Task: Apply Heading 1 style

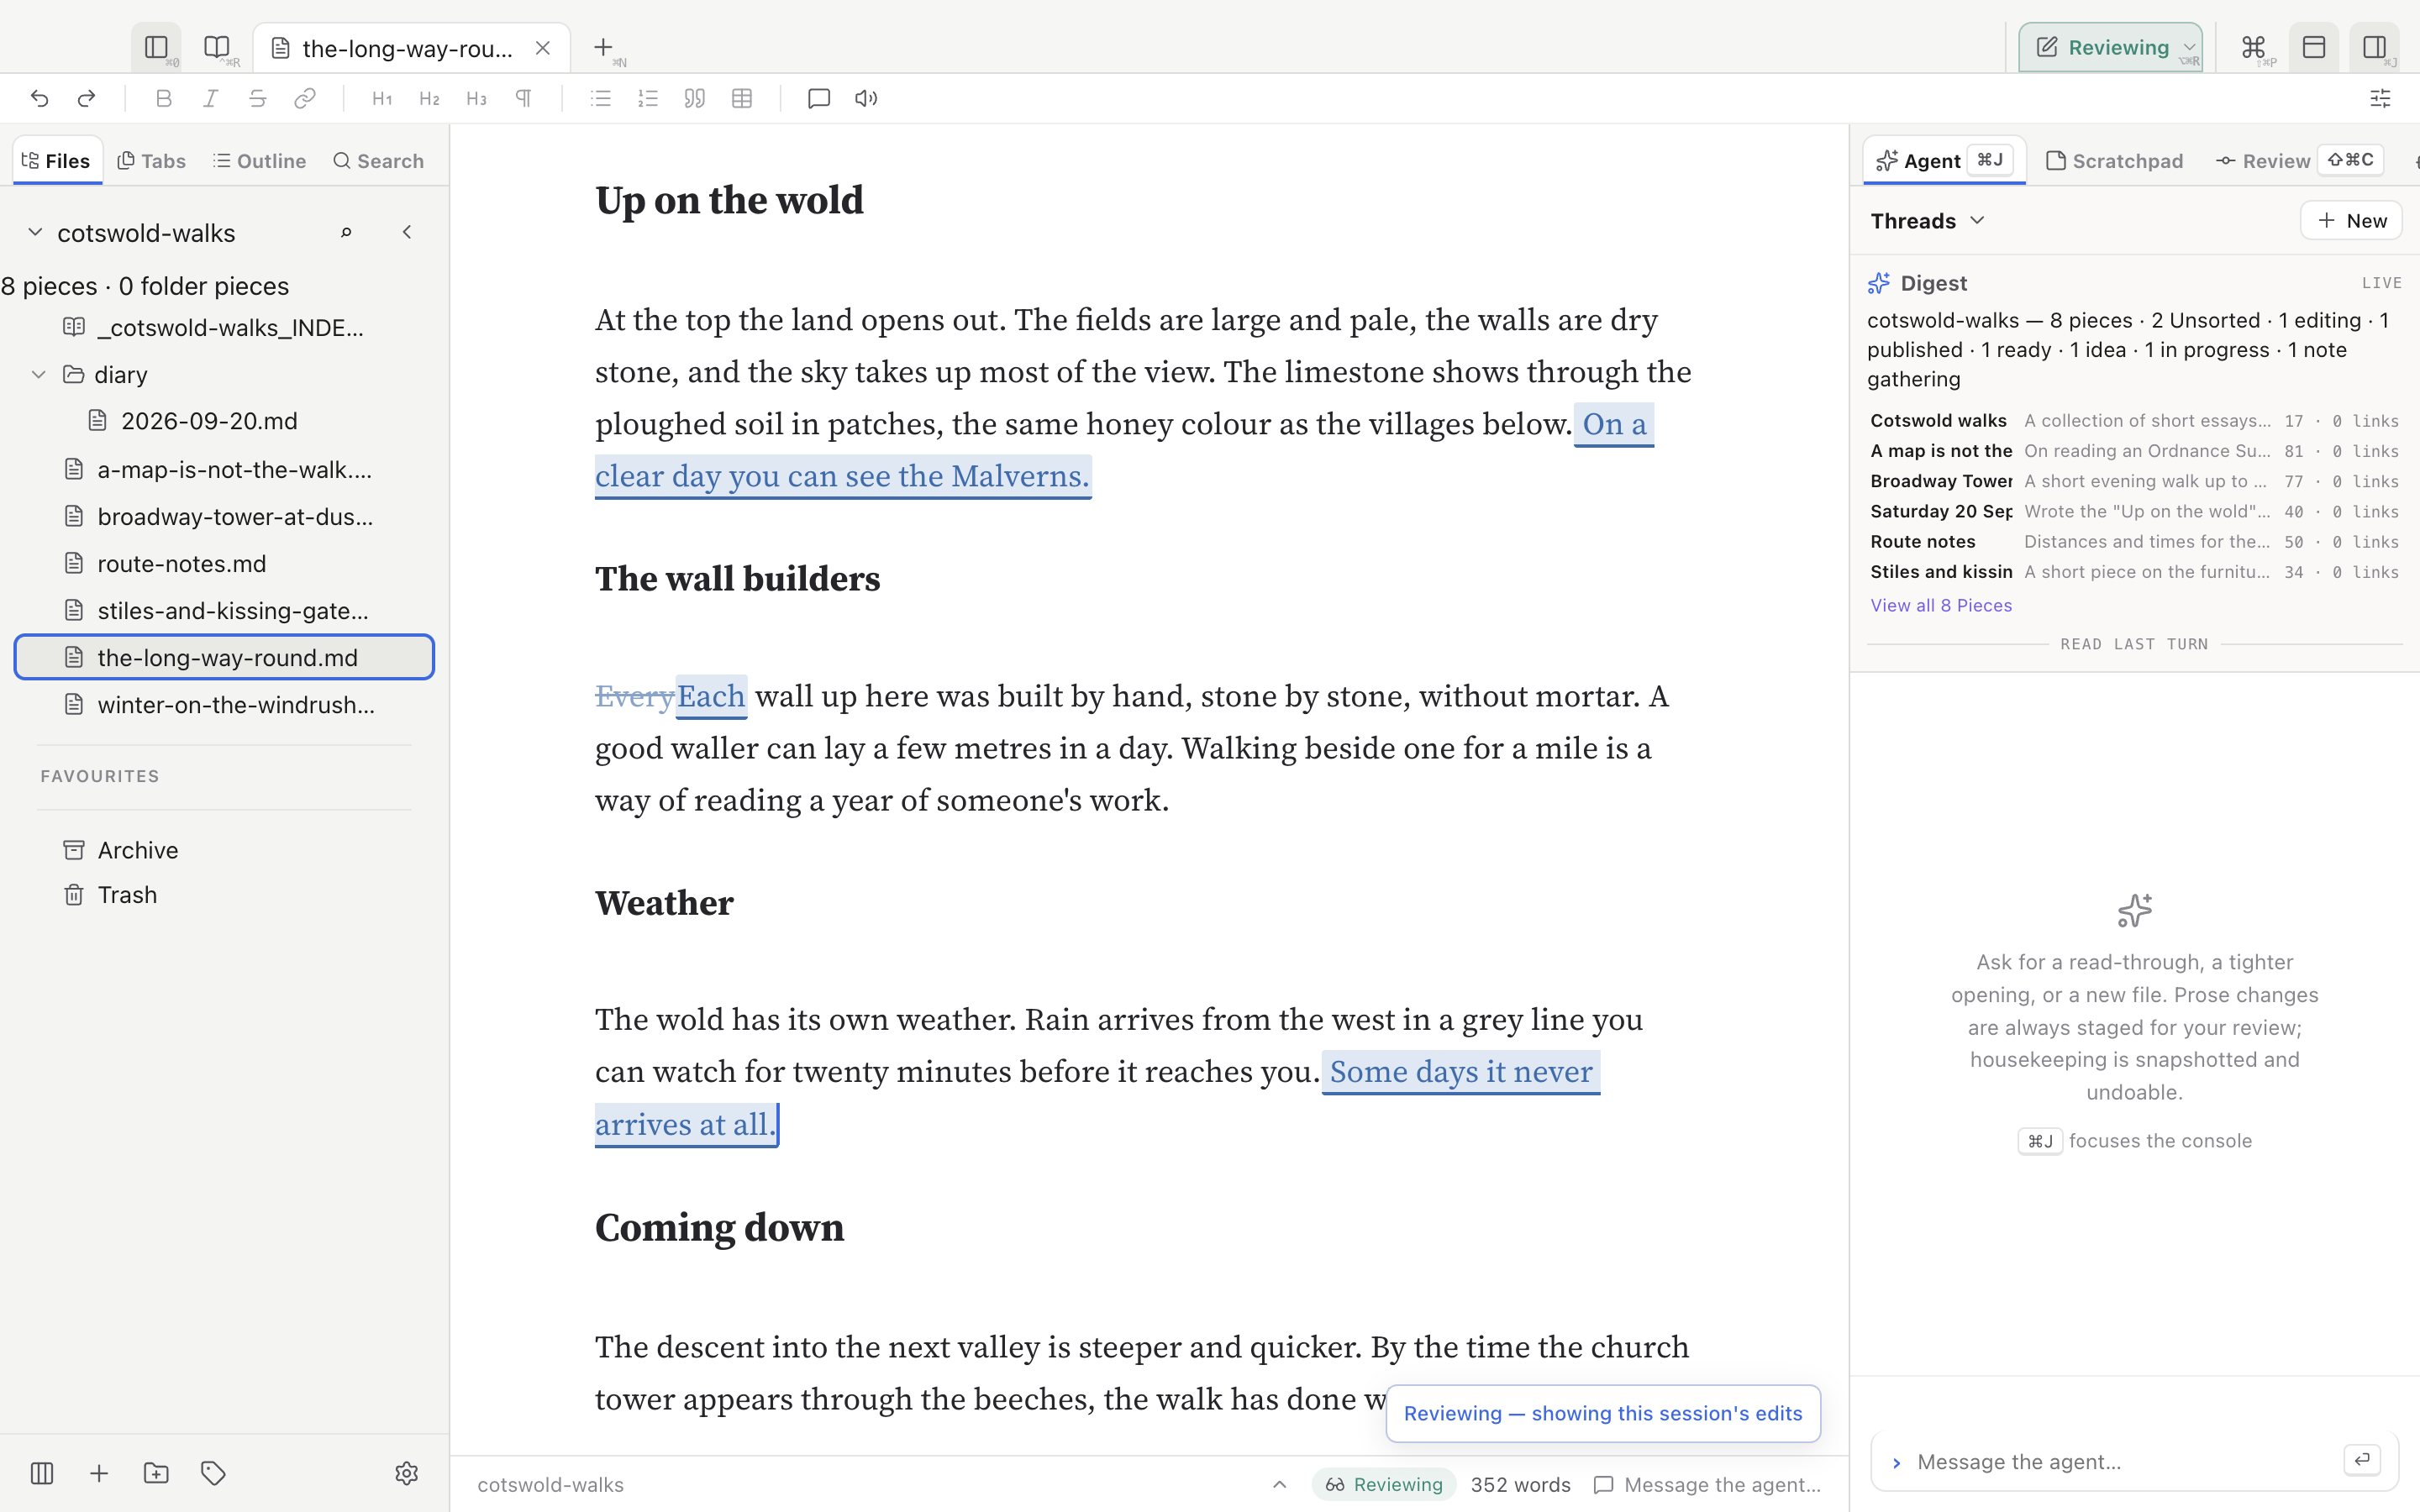Action: point(382,98)
